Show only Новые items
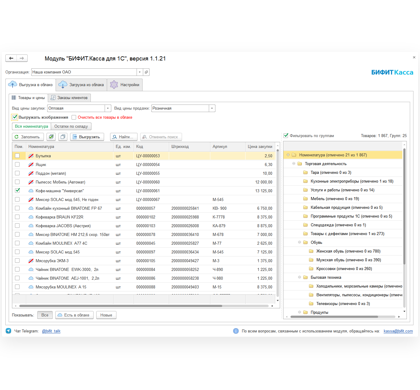Screen dimensions: 420x390 click(x=106, y=315)
